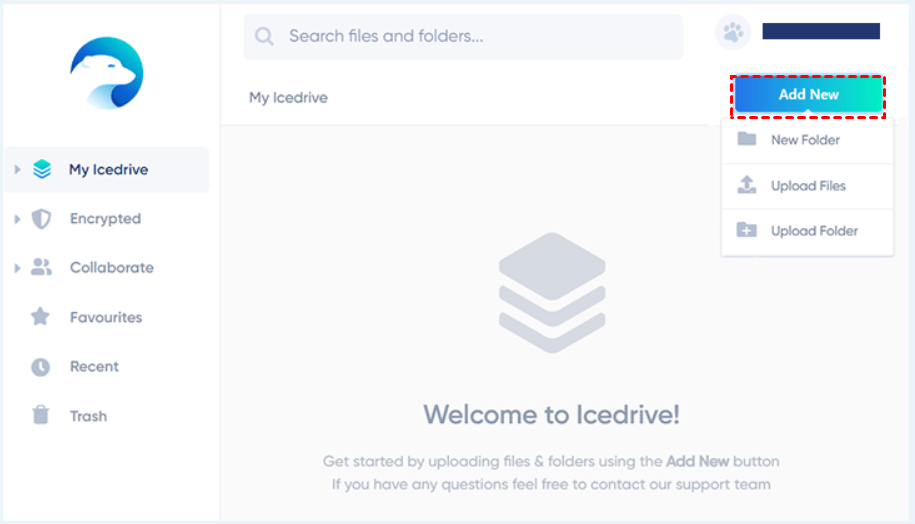Expand the Encrypted section arrow
The height and width of the screenshot is (524, 915).
[17, 219]
